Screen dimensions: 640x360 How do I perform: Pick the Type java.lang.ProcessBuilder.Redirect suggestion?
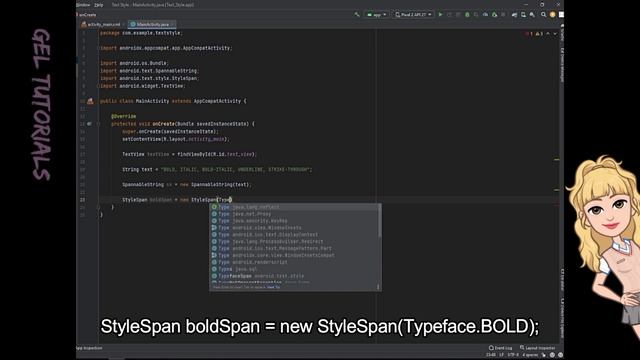[293, 242]
